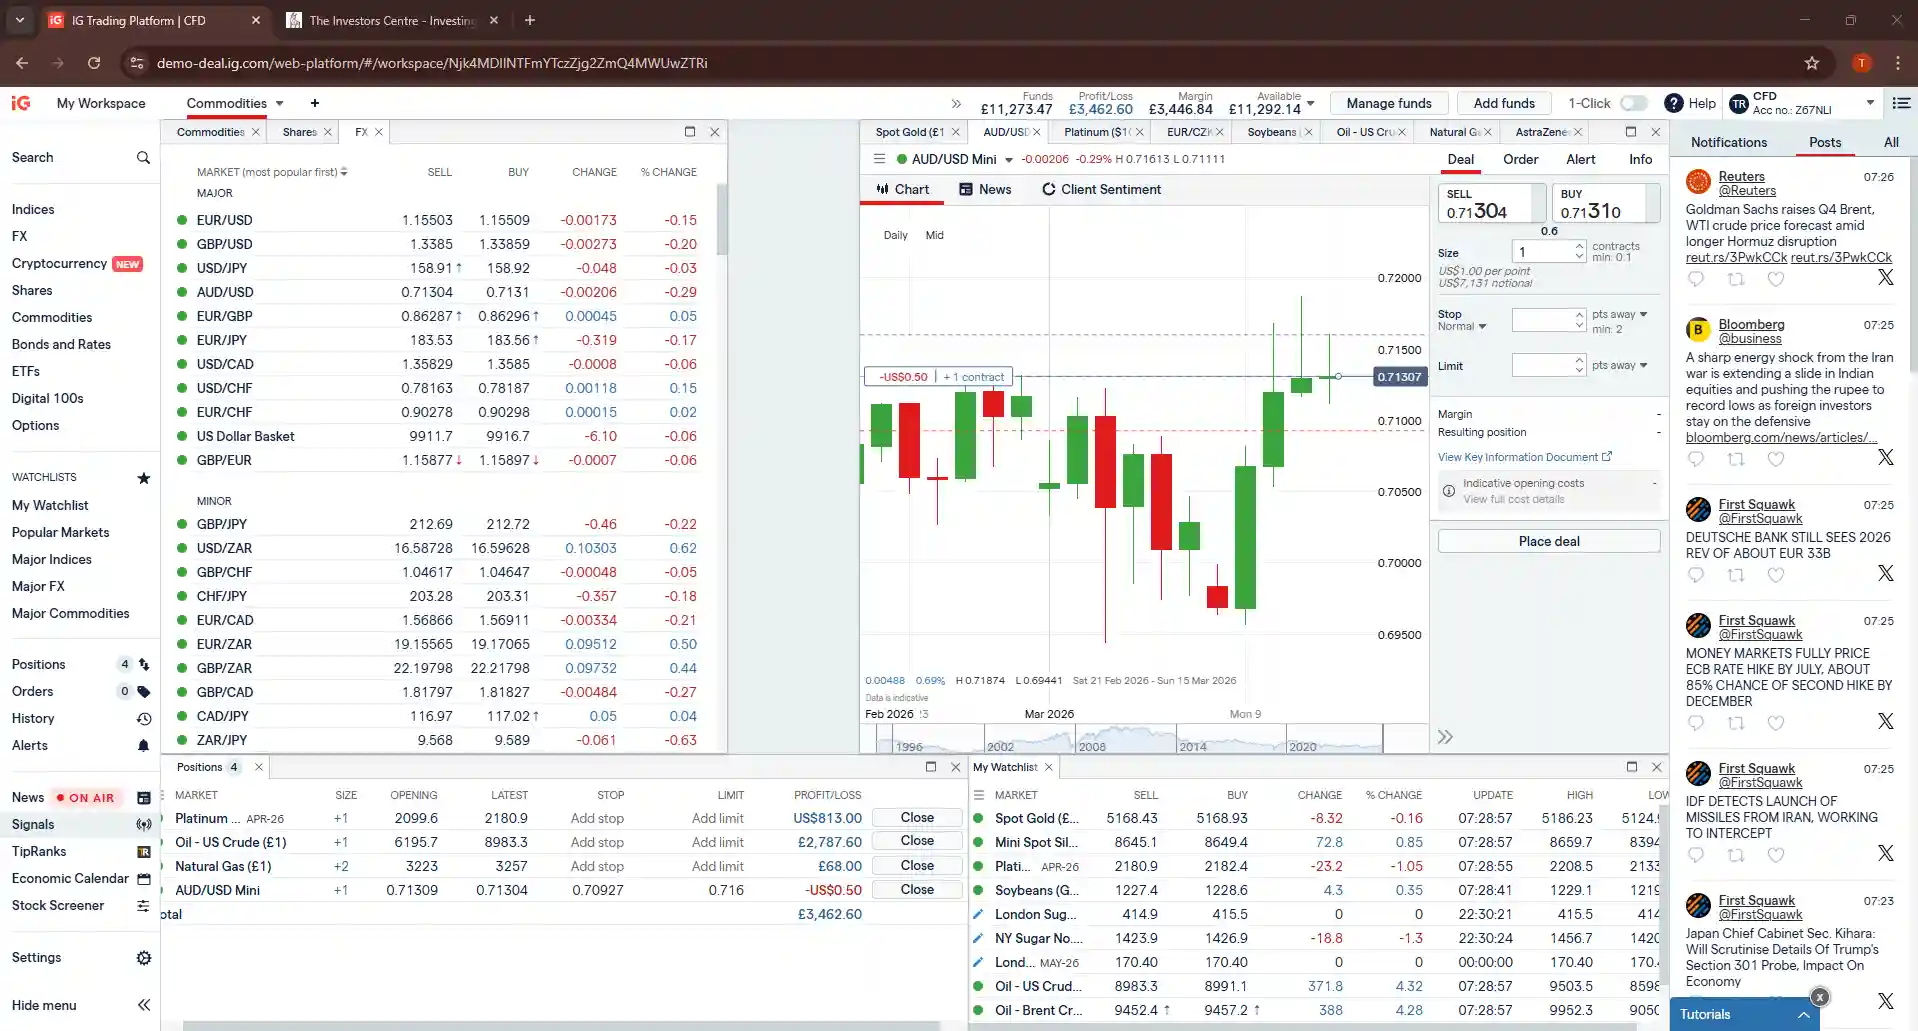
Task: Open the Client Sentiment tab
Action: pyautogui.click(x=1101, y=189)
